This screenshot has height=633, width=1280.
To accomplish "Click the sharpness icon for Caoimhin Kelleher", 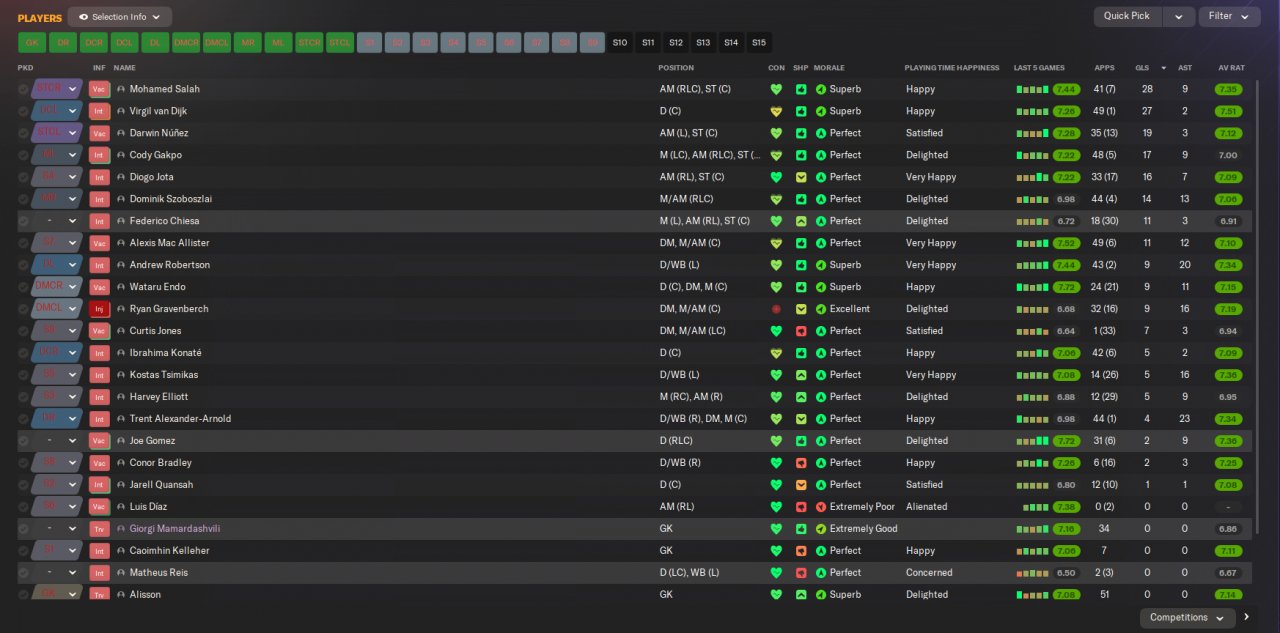I will pos(801,551).
